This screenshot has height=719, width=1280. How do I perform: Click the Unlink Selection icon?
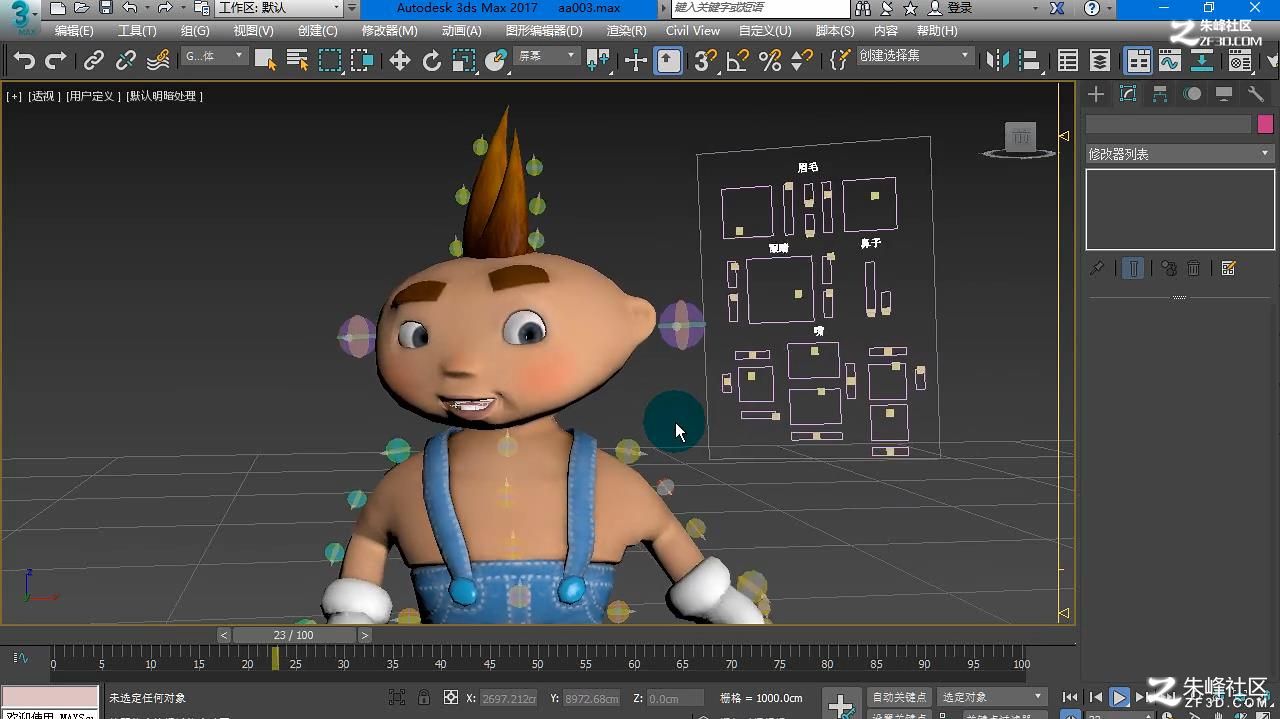tap(125, 61)
